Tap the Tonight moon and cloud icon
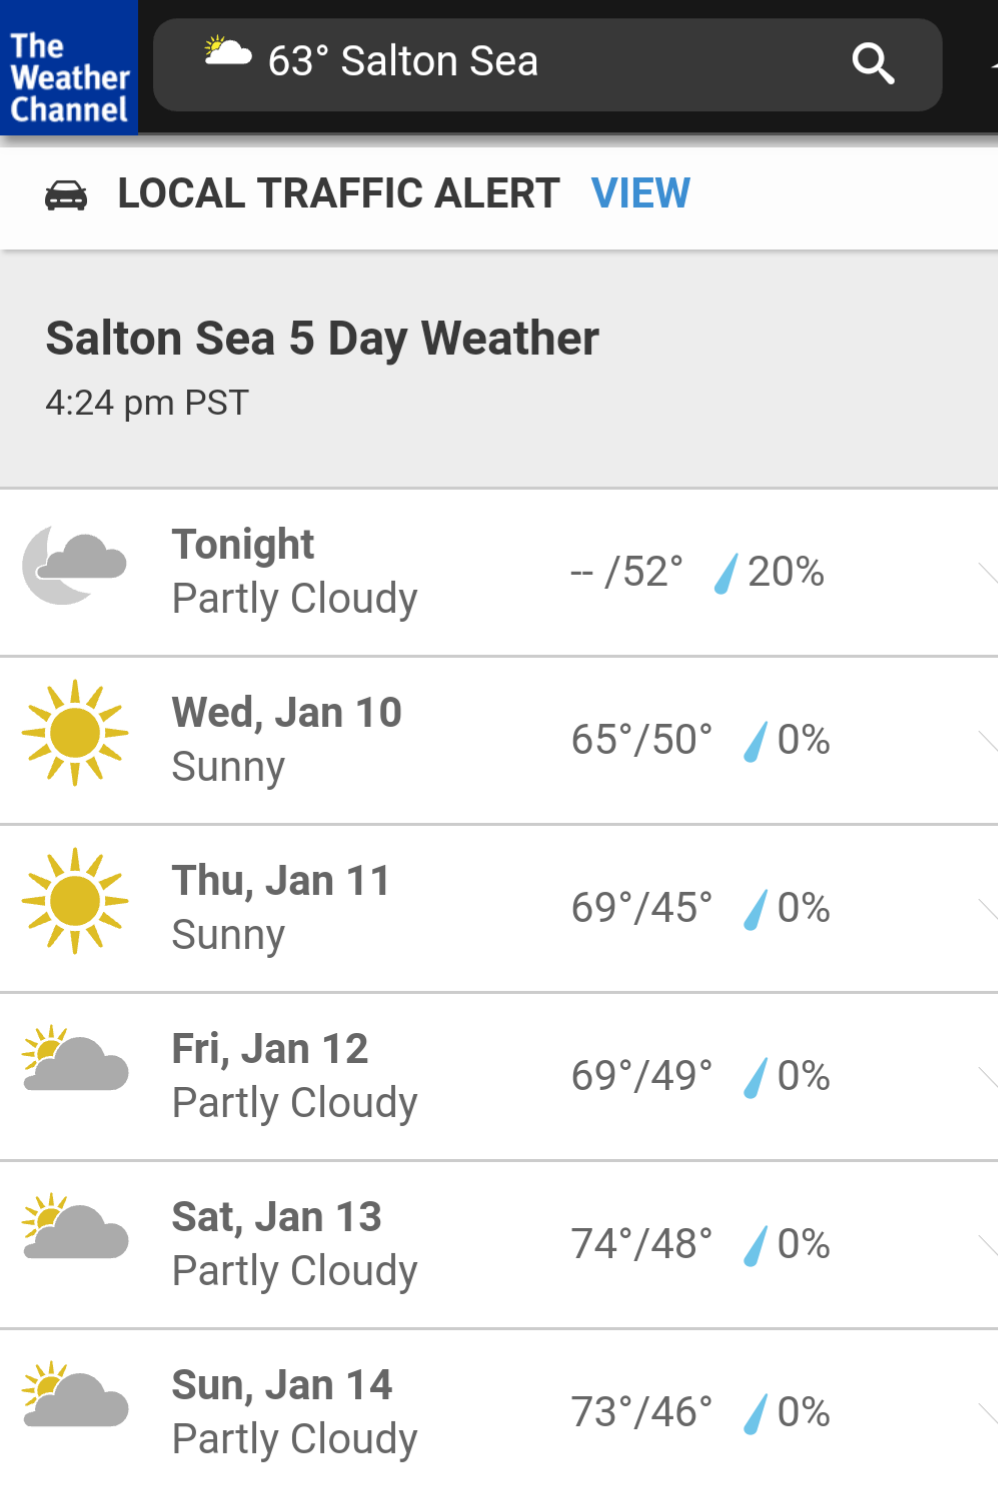The image size is (998, 1492). pos(75,565)
